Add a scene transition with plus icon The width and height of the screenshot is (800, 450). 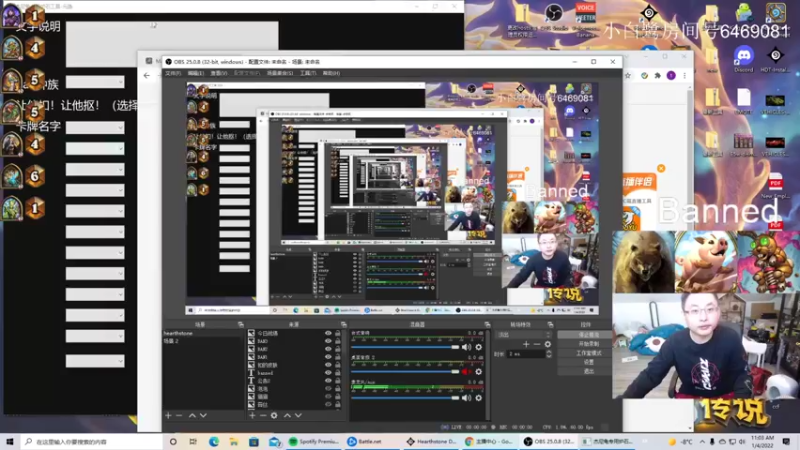[526, 344]
